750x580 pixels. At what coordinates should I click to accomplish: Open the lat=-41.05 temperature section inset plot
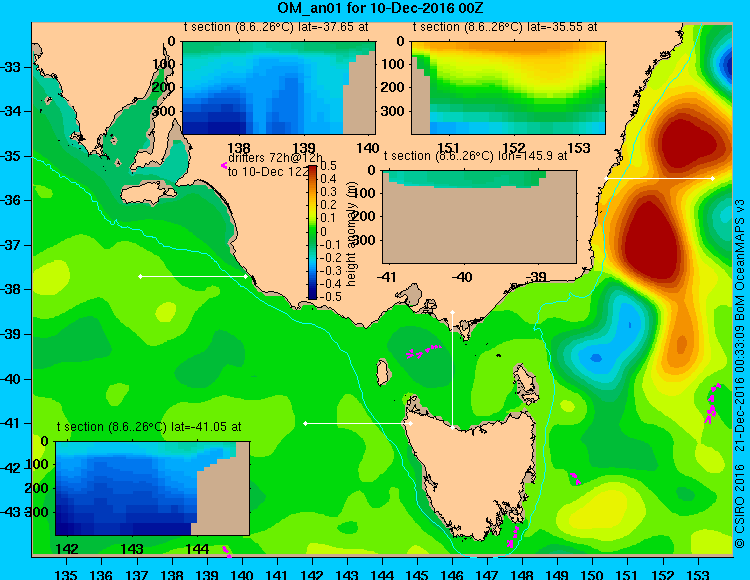tap(153, 488)
